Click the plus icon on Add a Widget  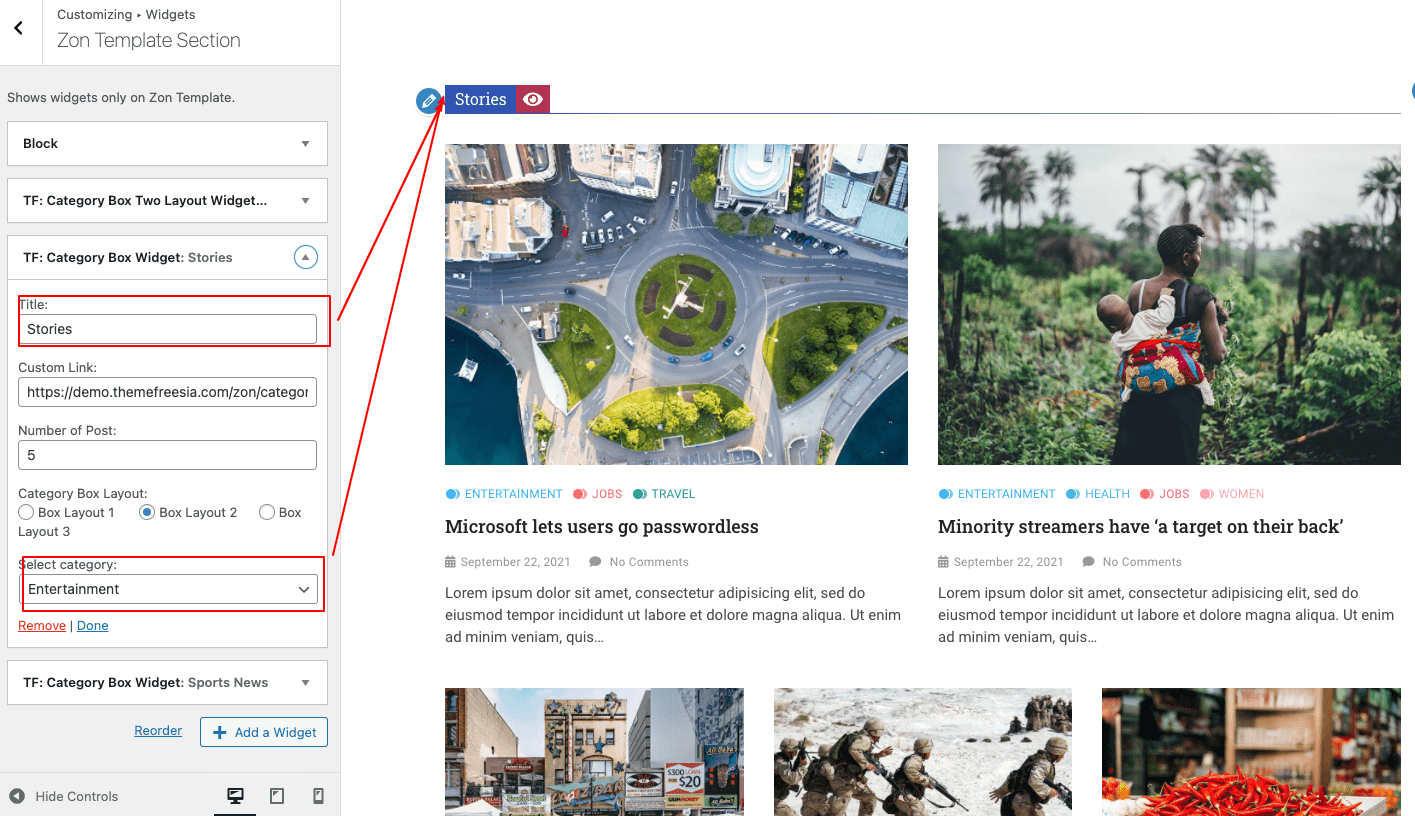219,732
